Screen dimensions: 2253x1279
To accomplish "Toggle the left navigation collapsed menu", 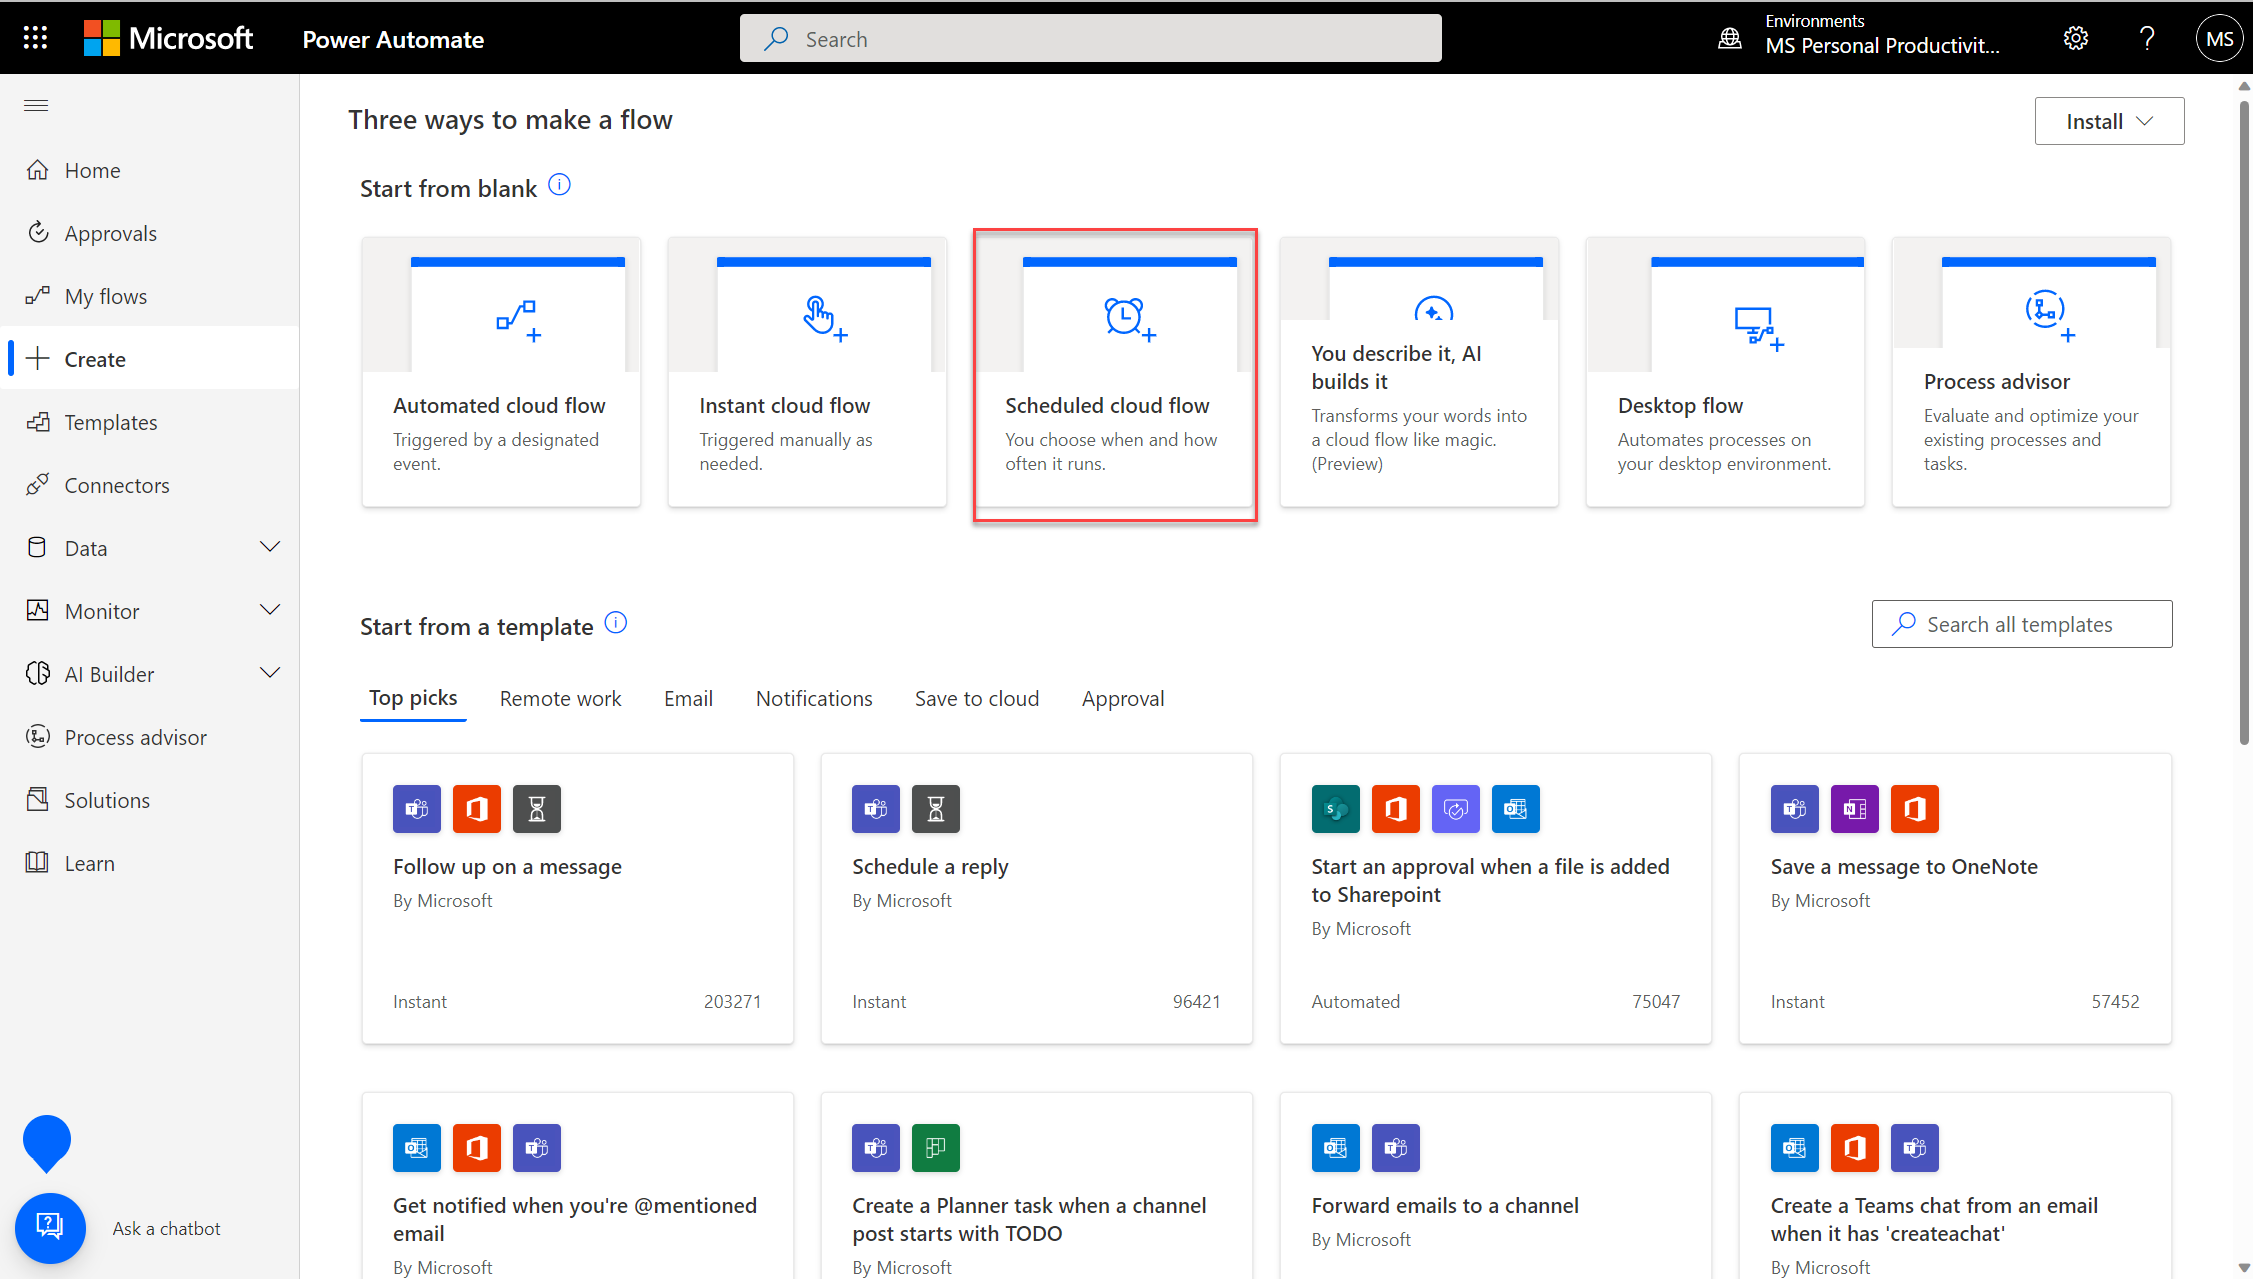I will 36,104.
